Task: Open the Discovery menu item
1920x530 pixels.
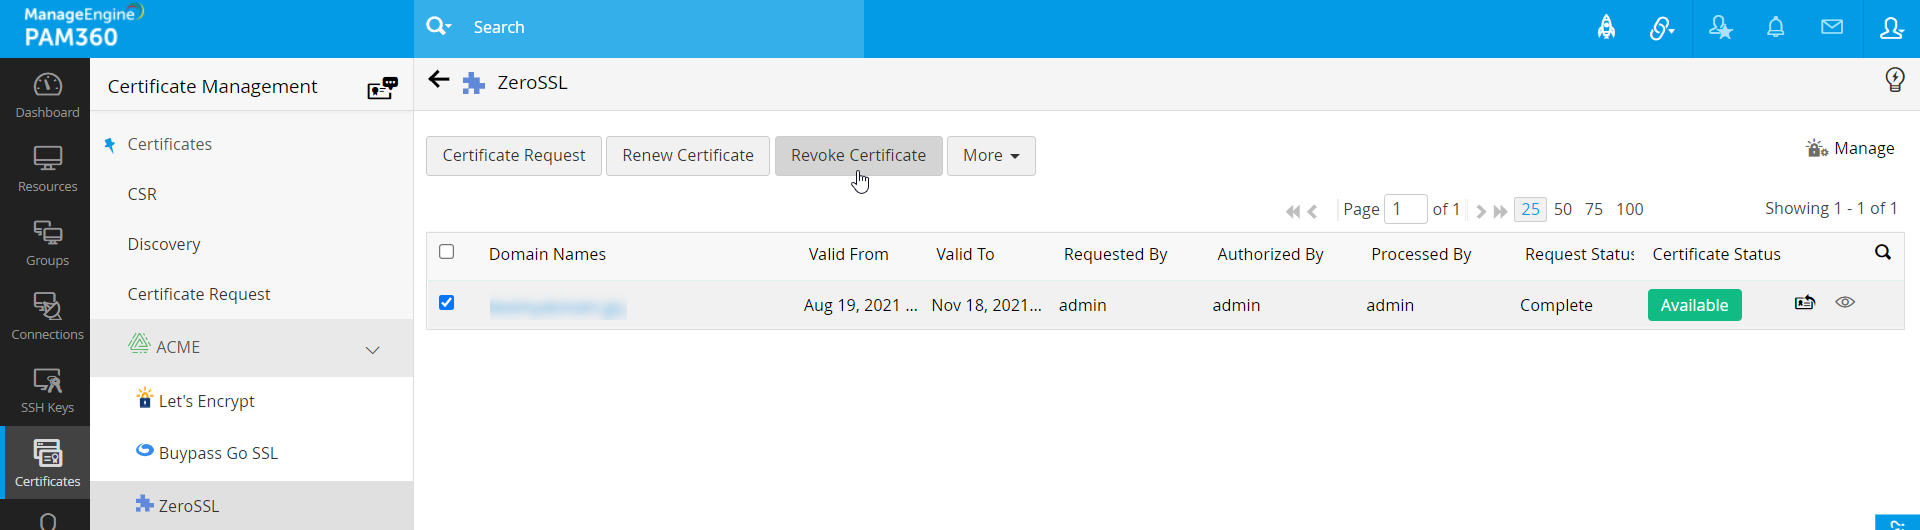Action: point(164,244)
